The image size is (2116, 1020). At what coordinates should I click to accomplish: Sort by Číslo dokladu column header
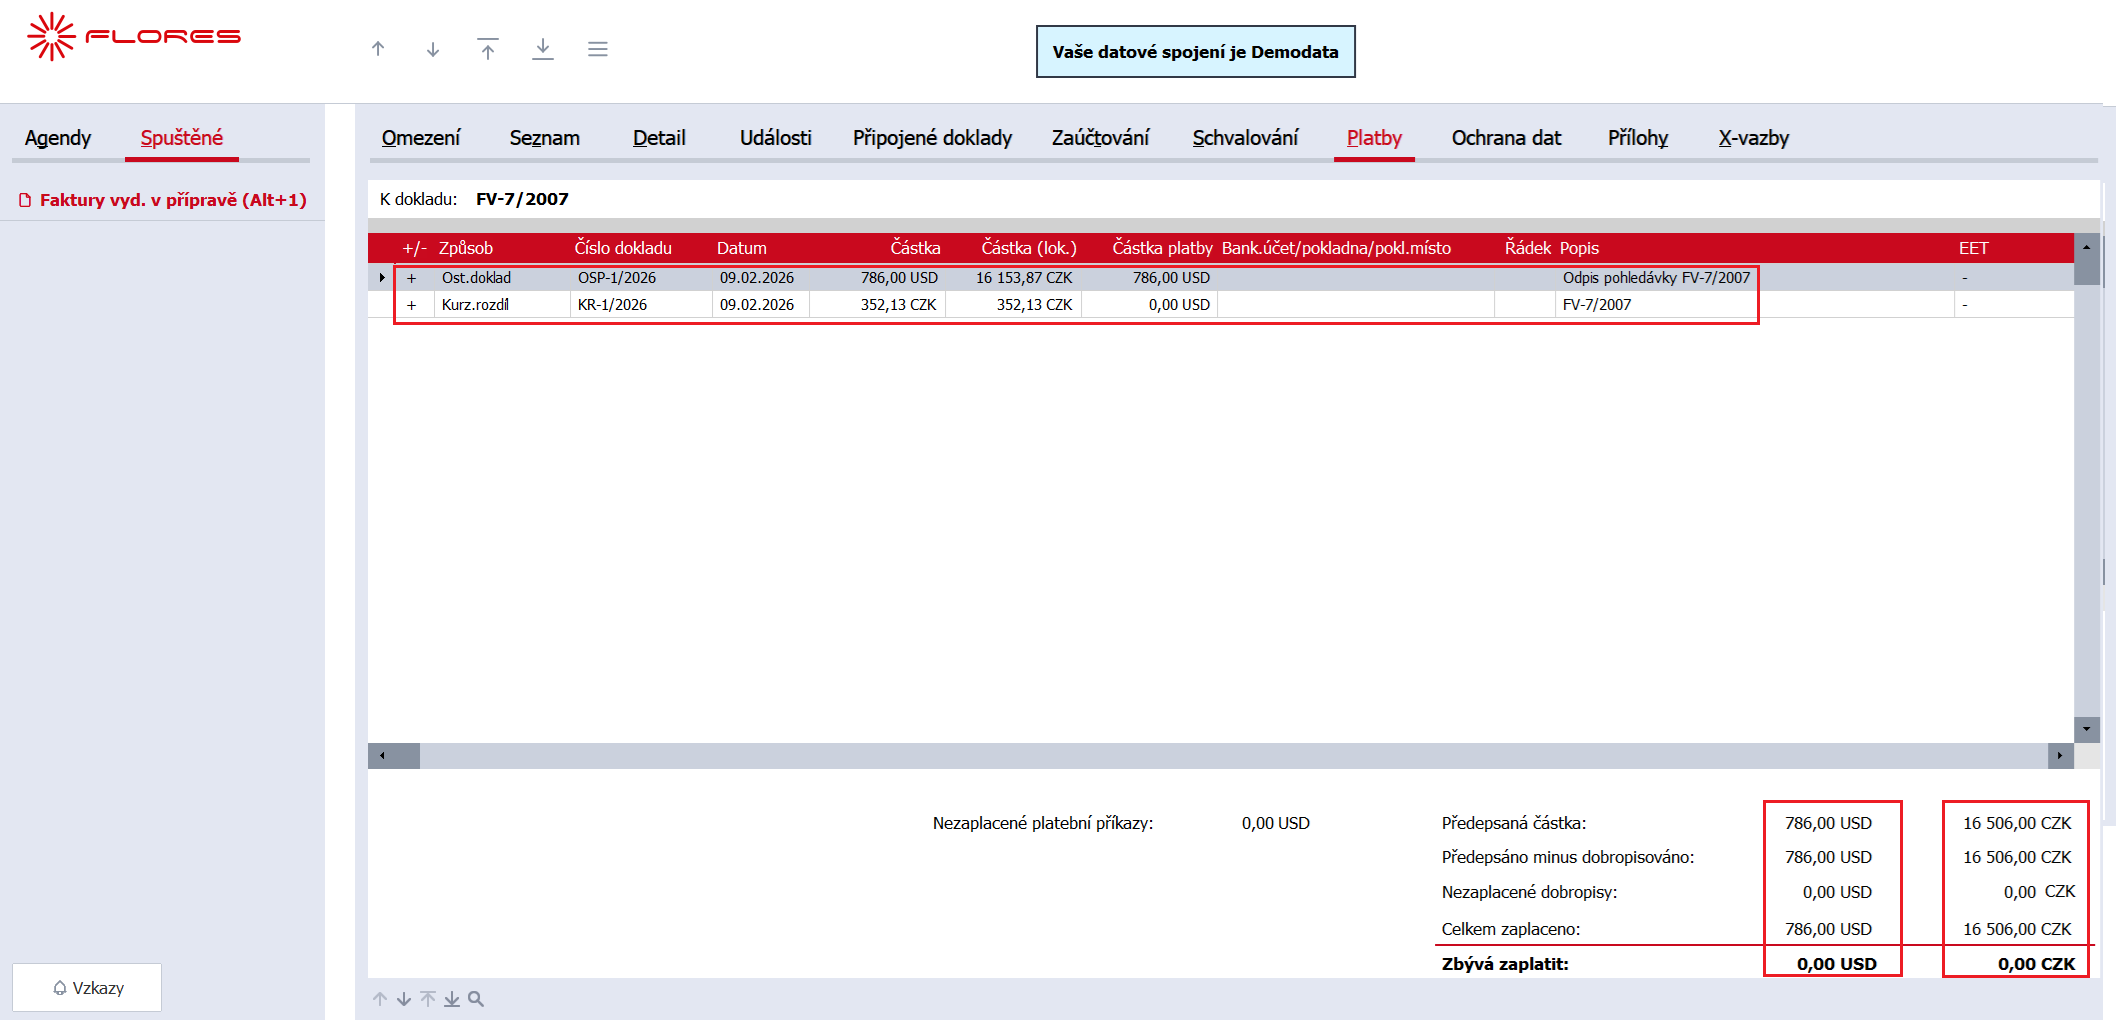623,248
